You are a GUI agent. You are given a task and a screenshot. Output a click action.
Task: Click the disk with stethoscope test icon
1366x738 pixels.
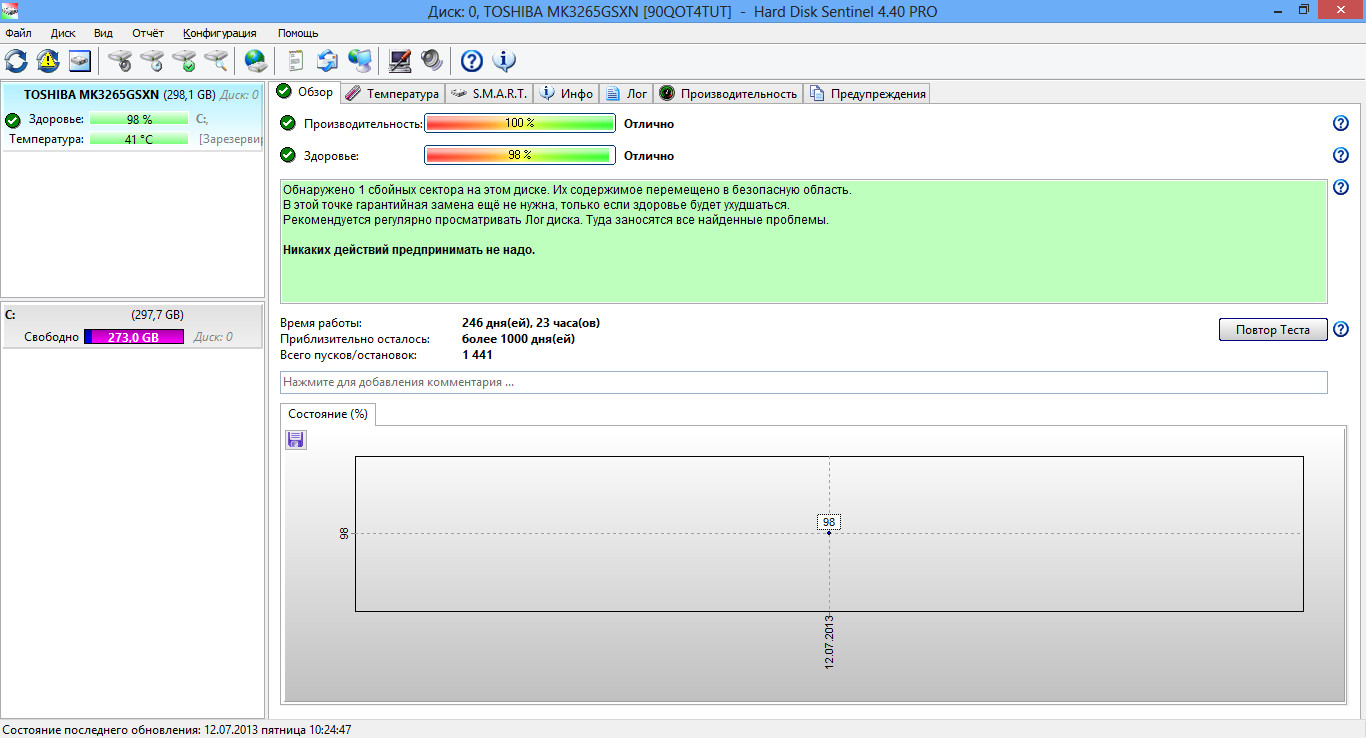[120, 61]
